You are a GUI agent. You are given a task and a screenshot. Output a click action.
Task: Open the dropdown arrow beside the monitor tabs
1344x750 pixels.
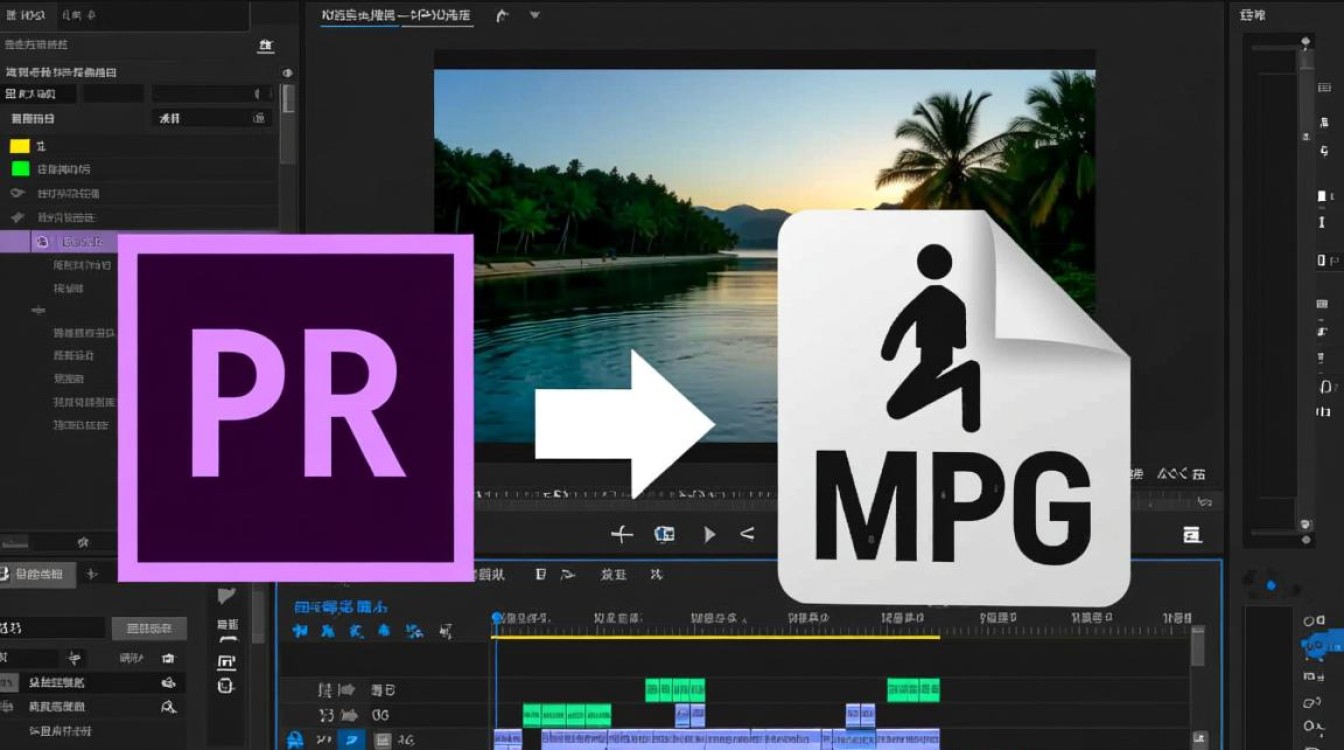(534, 16)
